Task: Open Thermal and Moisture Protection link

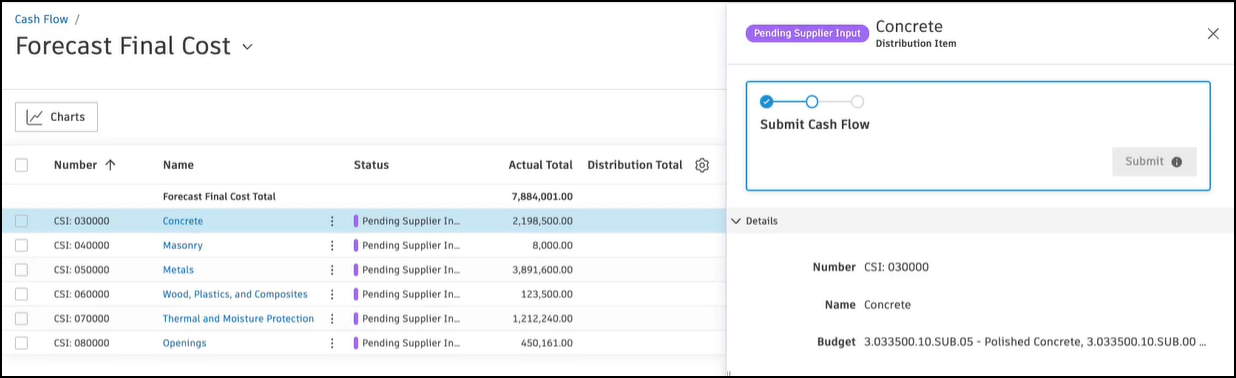Action: click(x=238, y=319)
